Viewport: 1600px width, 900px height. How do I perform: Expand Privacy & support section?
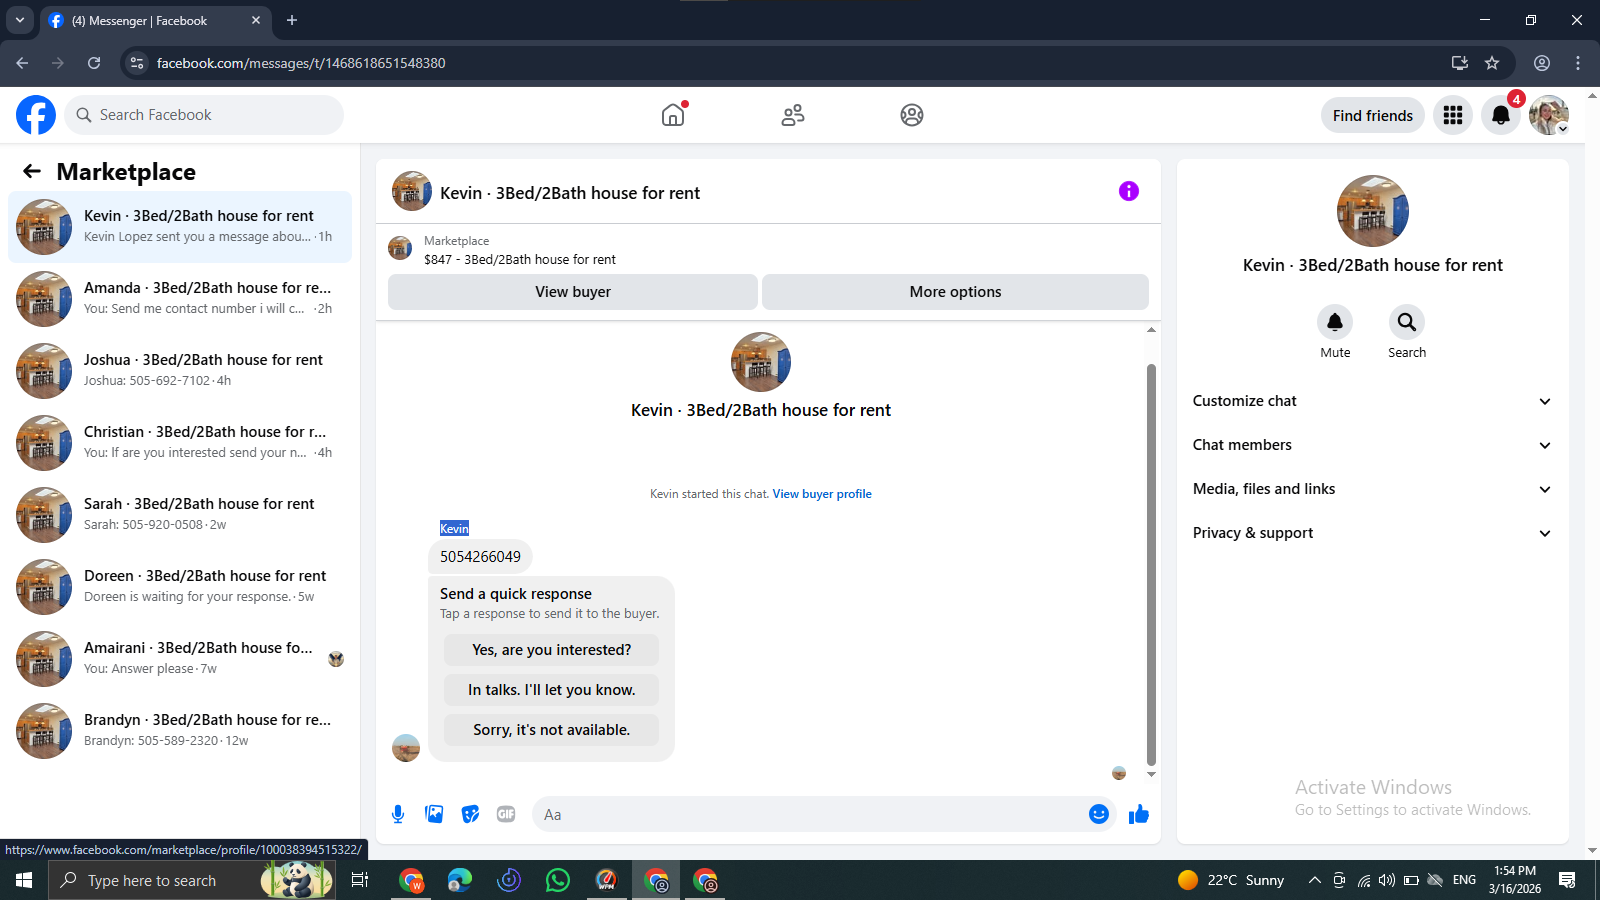[x=1373, y=533]
